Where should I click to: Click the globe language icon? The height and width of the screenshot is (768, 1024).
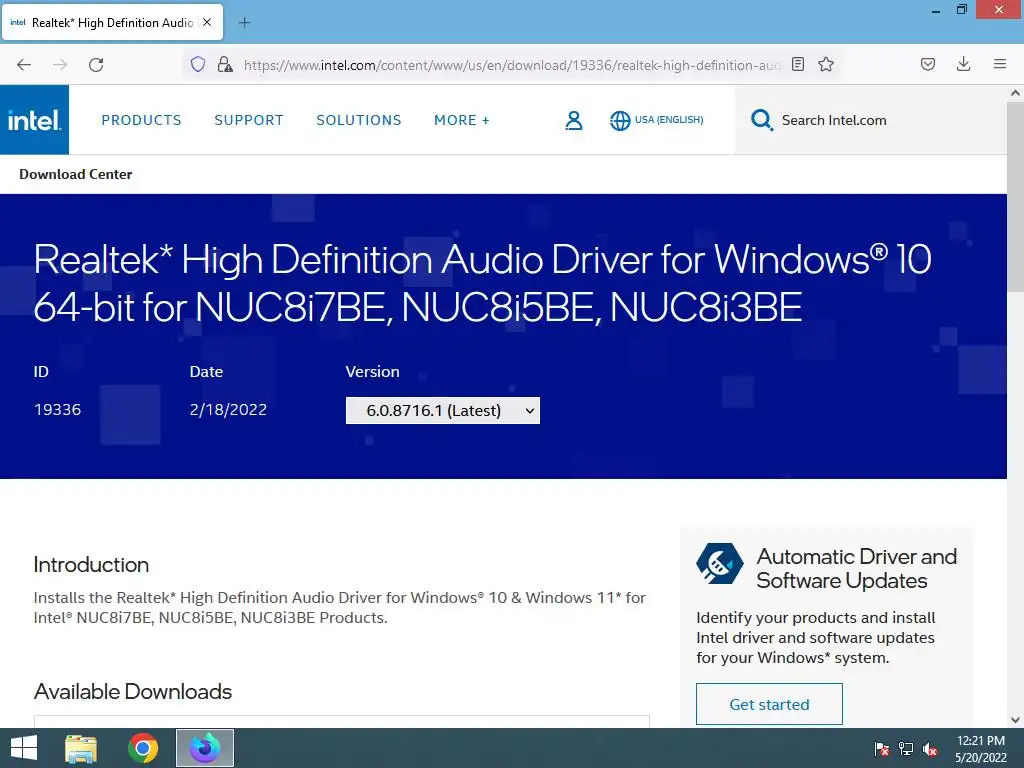click(x=620, y=121)
